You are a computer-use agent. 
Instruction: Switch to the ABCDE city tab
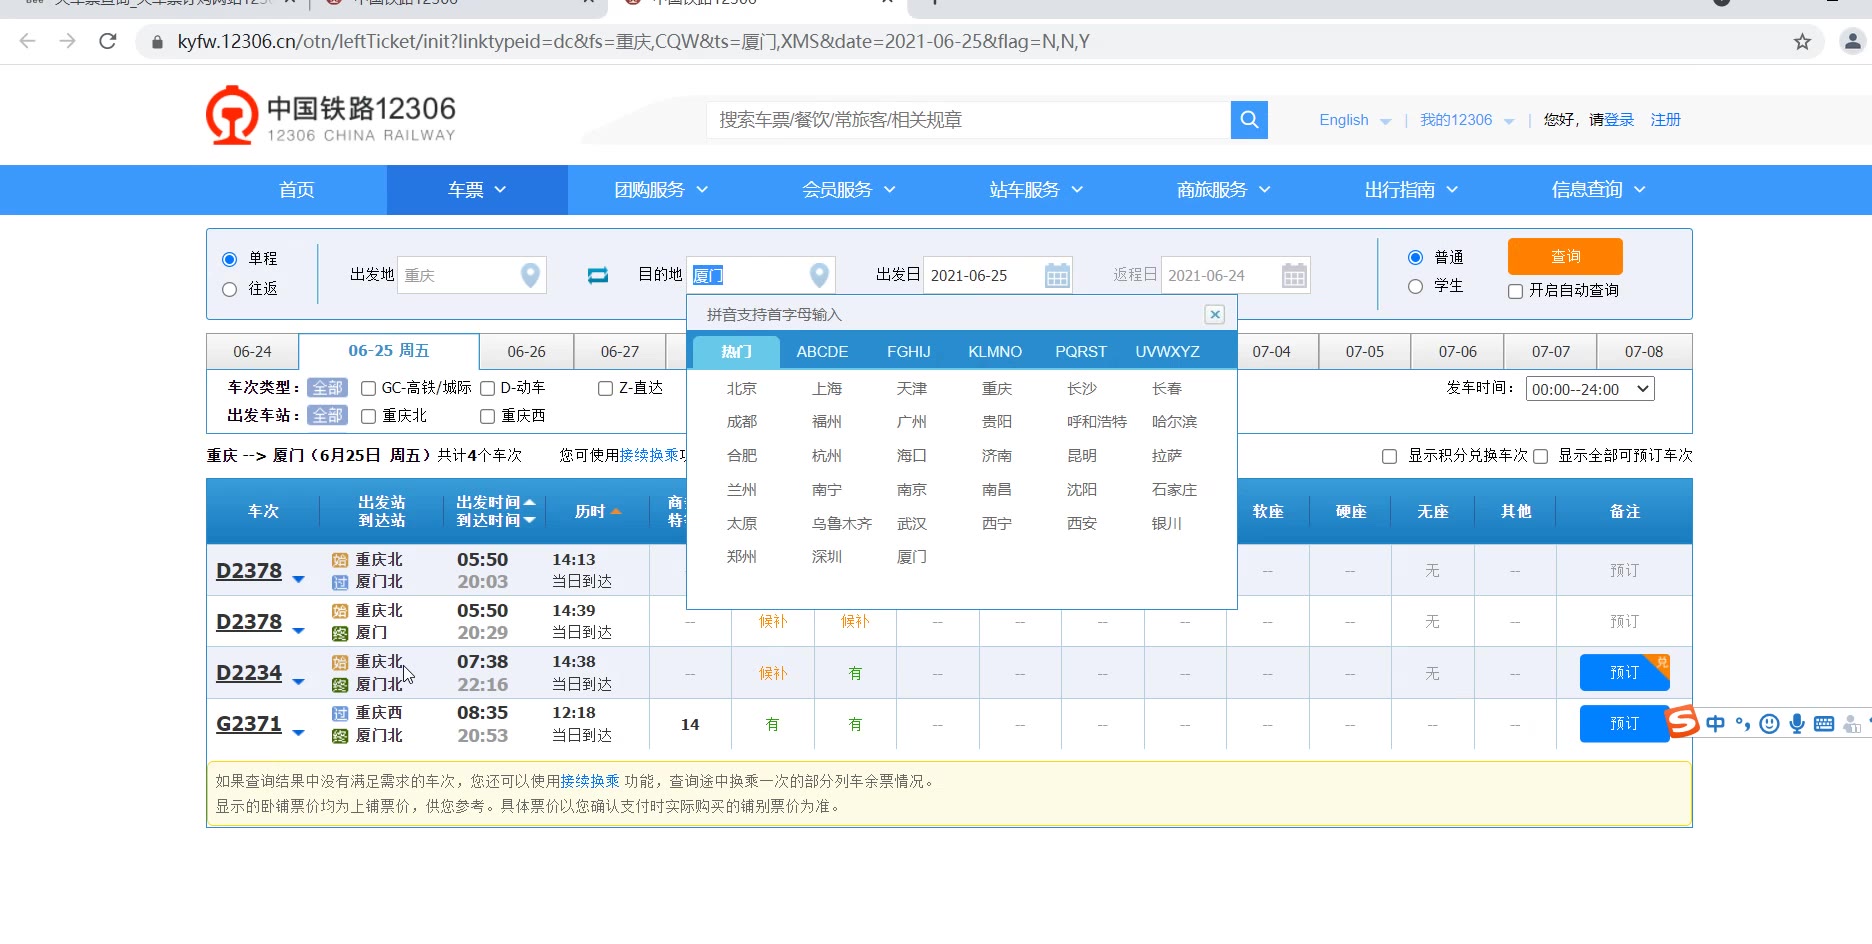tap(821, 352)
